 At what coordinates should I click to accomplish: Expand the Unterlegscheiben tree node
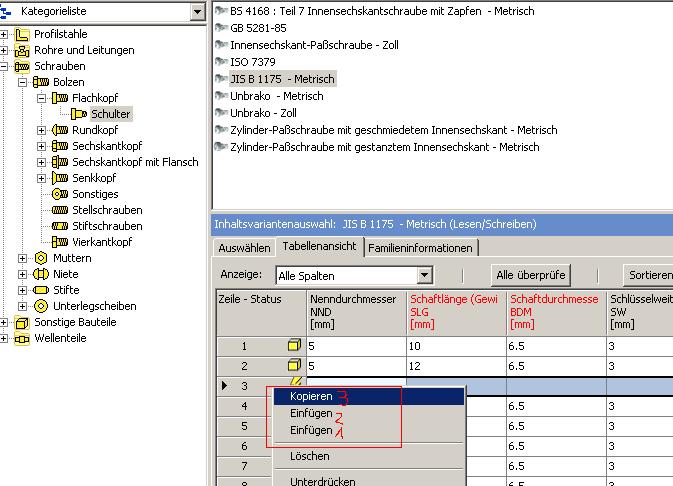[23, 306]
